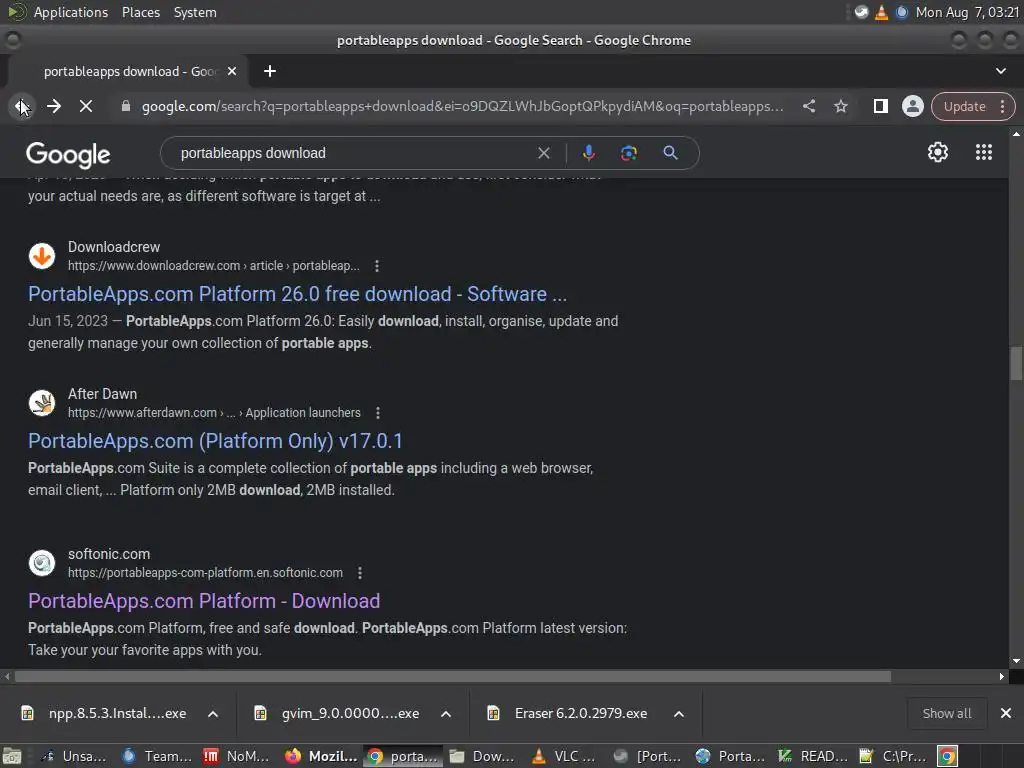Click the scroll right arrow
Screen dimensions: 1024x768
click(x=1002, y=677)
